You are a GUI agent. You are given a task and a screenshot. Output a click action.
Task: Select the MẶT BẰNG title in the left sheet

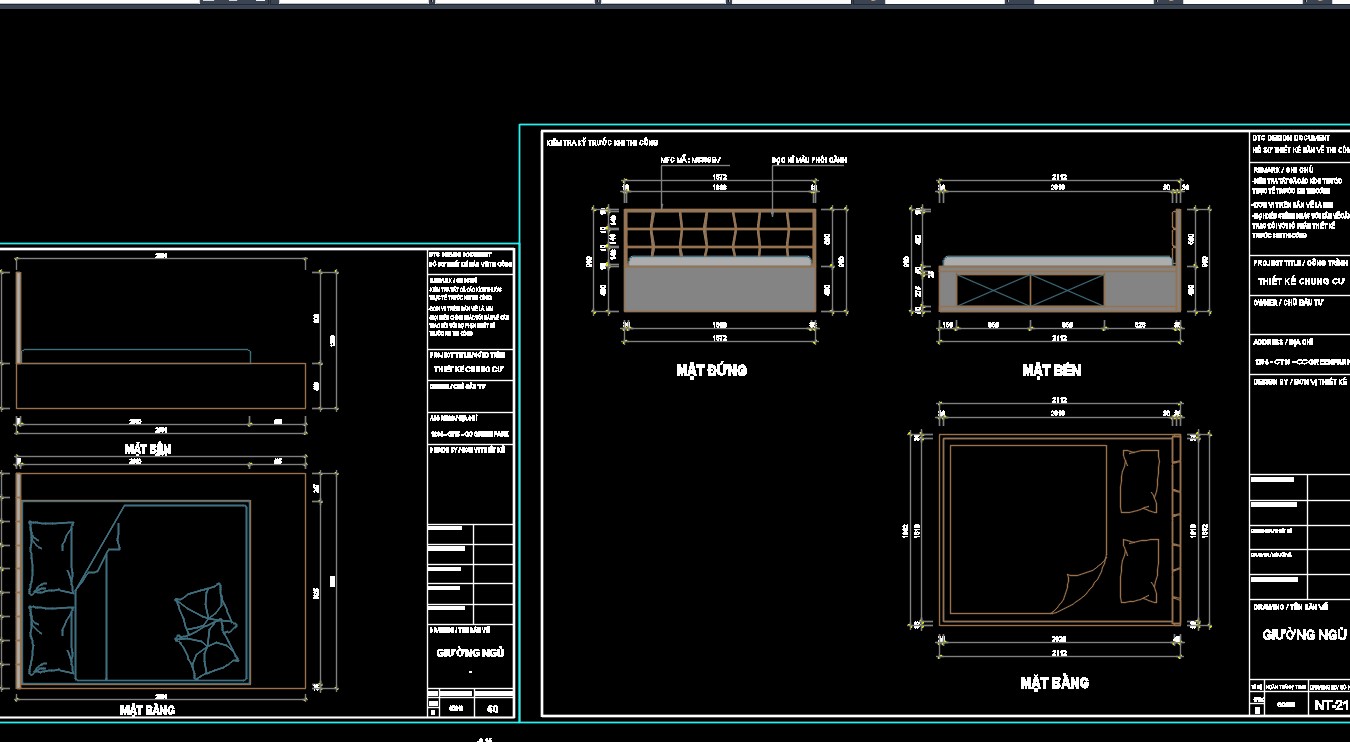coord(147,709)
